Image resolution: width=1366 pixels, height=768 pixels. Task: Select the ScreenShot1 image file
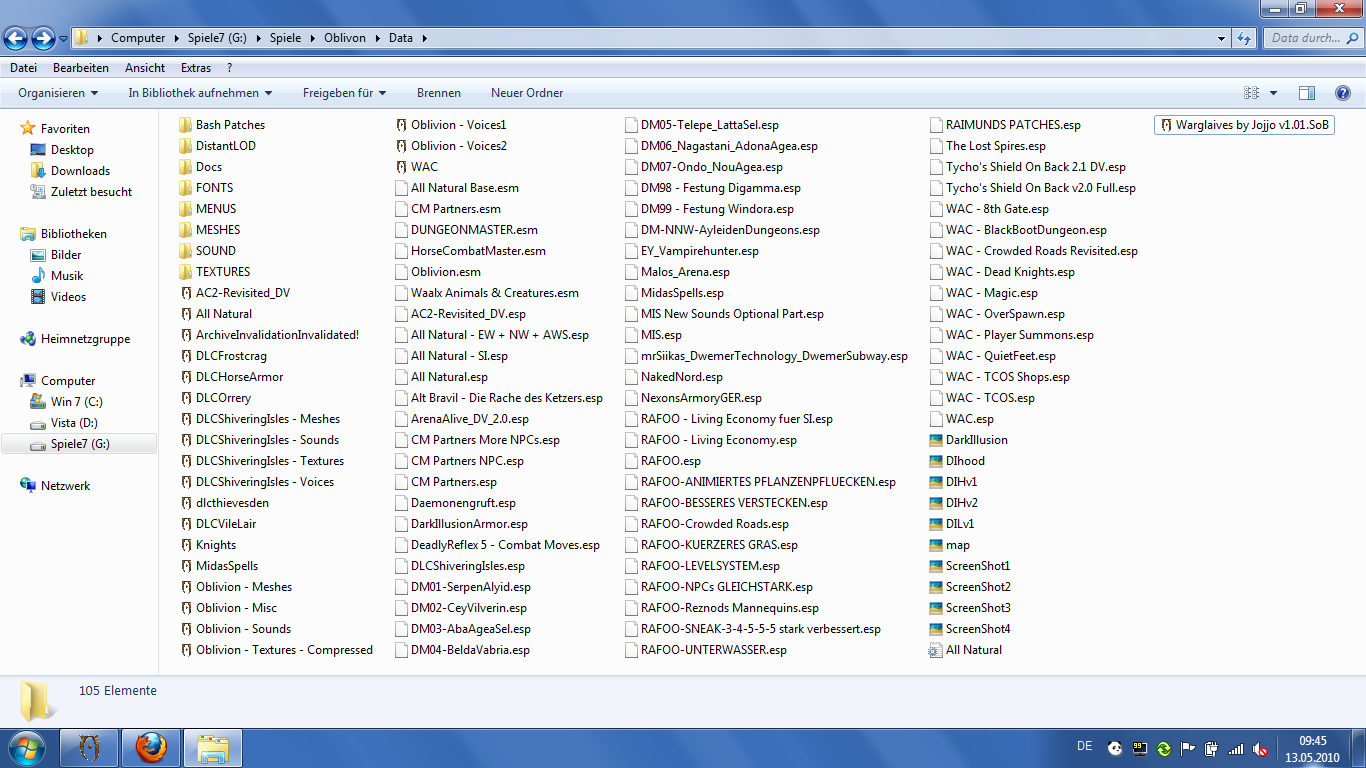(x=977, y=566)
